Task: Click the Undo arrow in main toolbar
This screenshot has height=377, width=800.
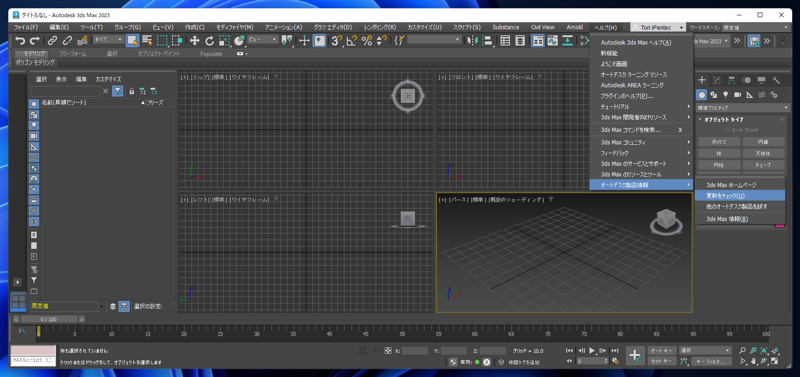Action: (x=20, y=41)
